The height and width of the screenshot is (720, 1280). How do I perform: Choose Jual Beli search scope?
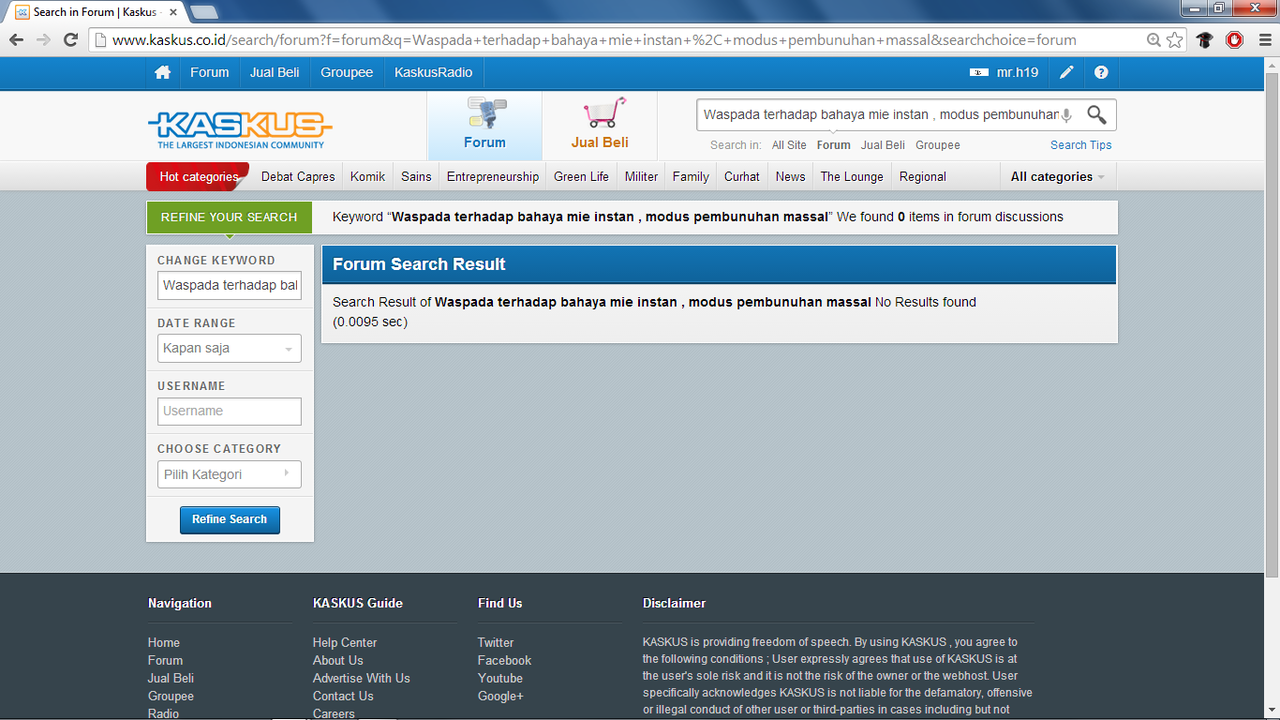pyautogui.click(x=883, y=145)
